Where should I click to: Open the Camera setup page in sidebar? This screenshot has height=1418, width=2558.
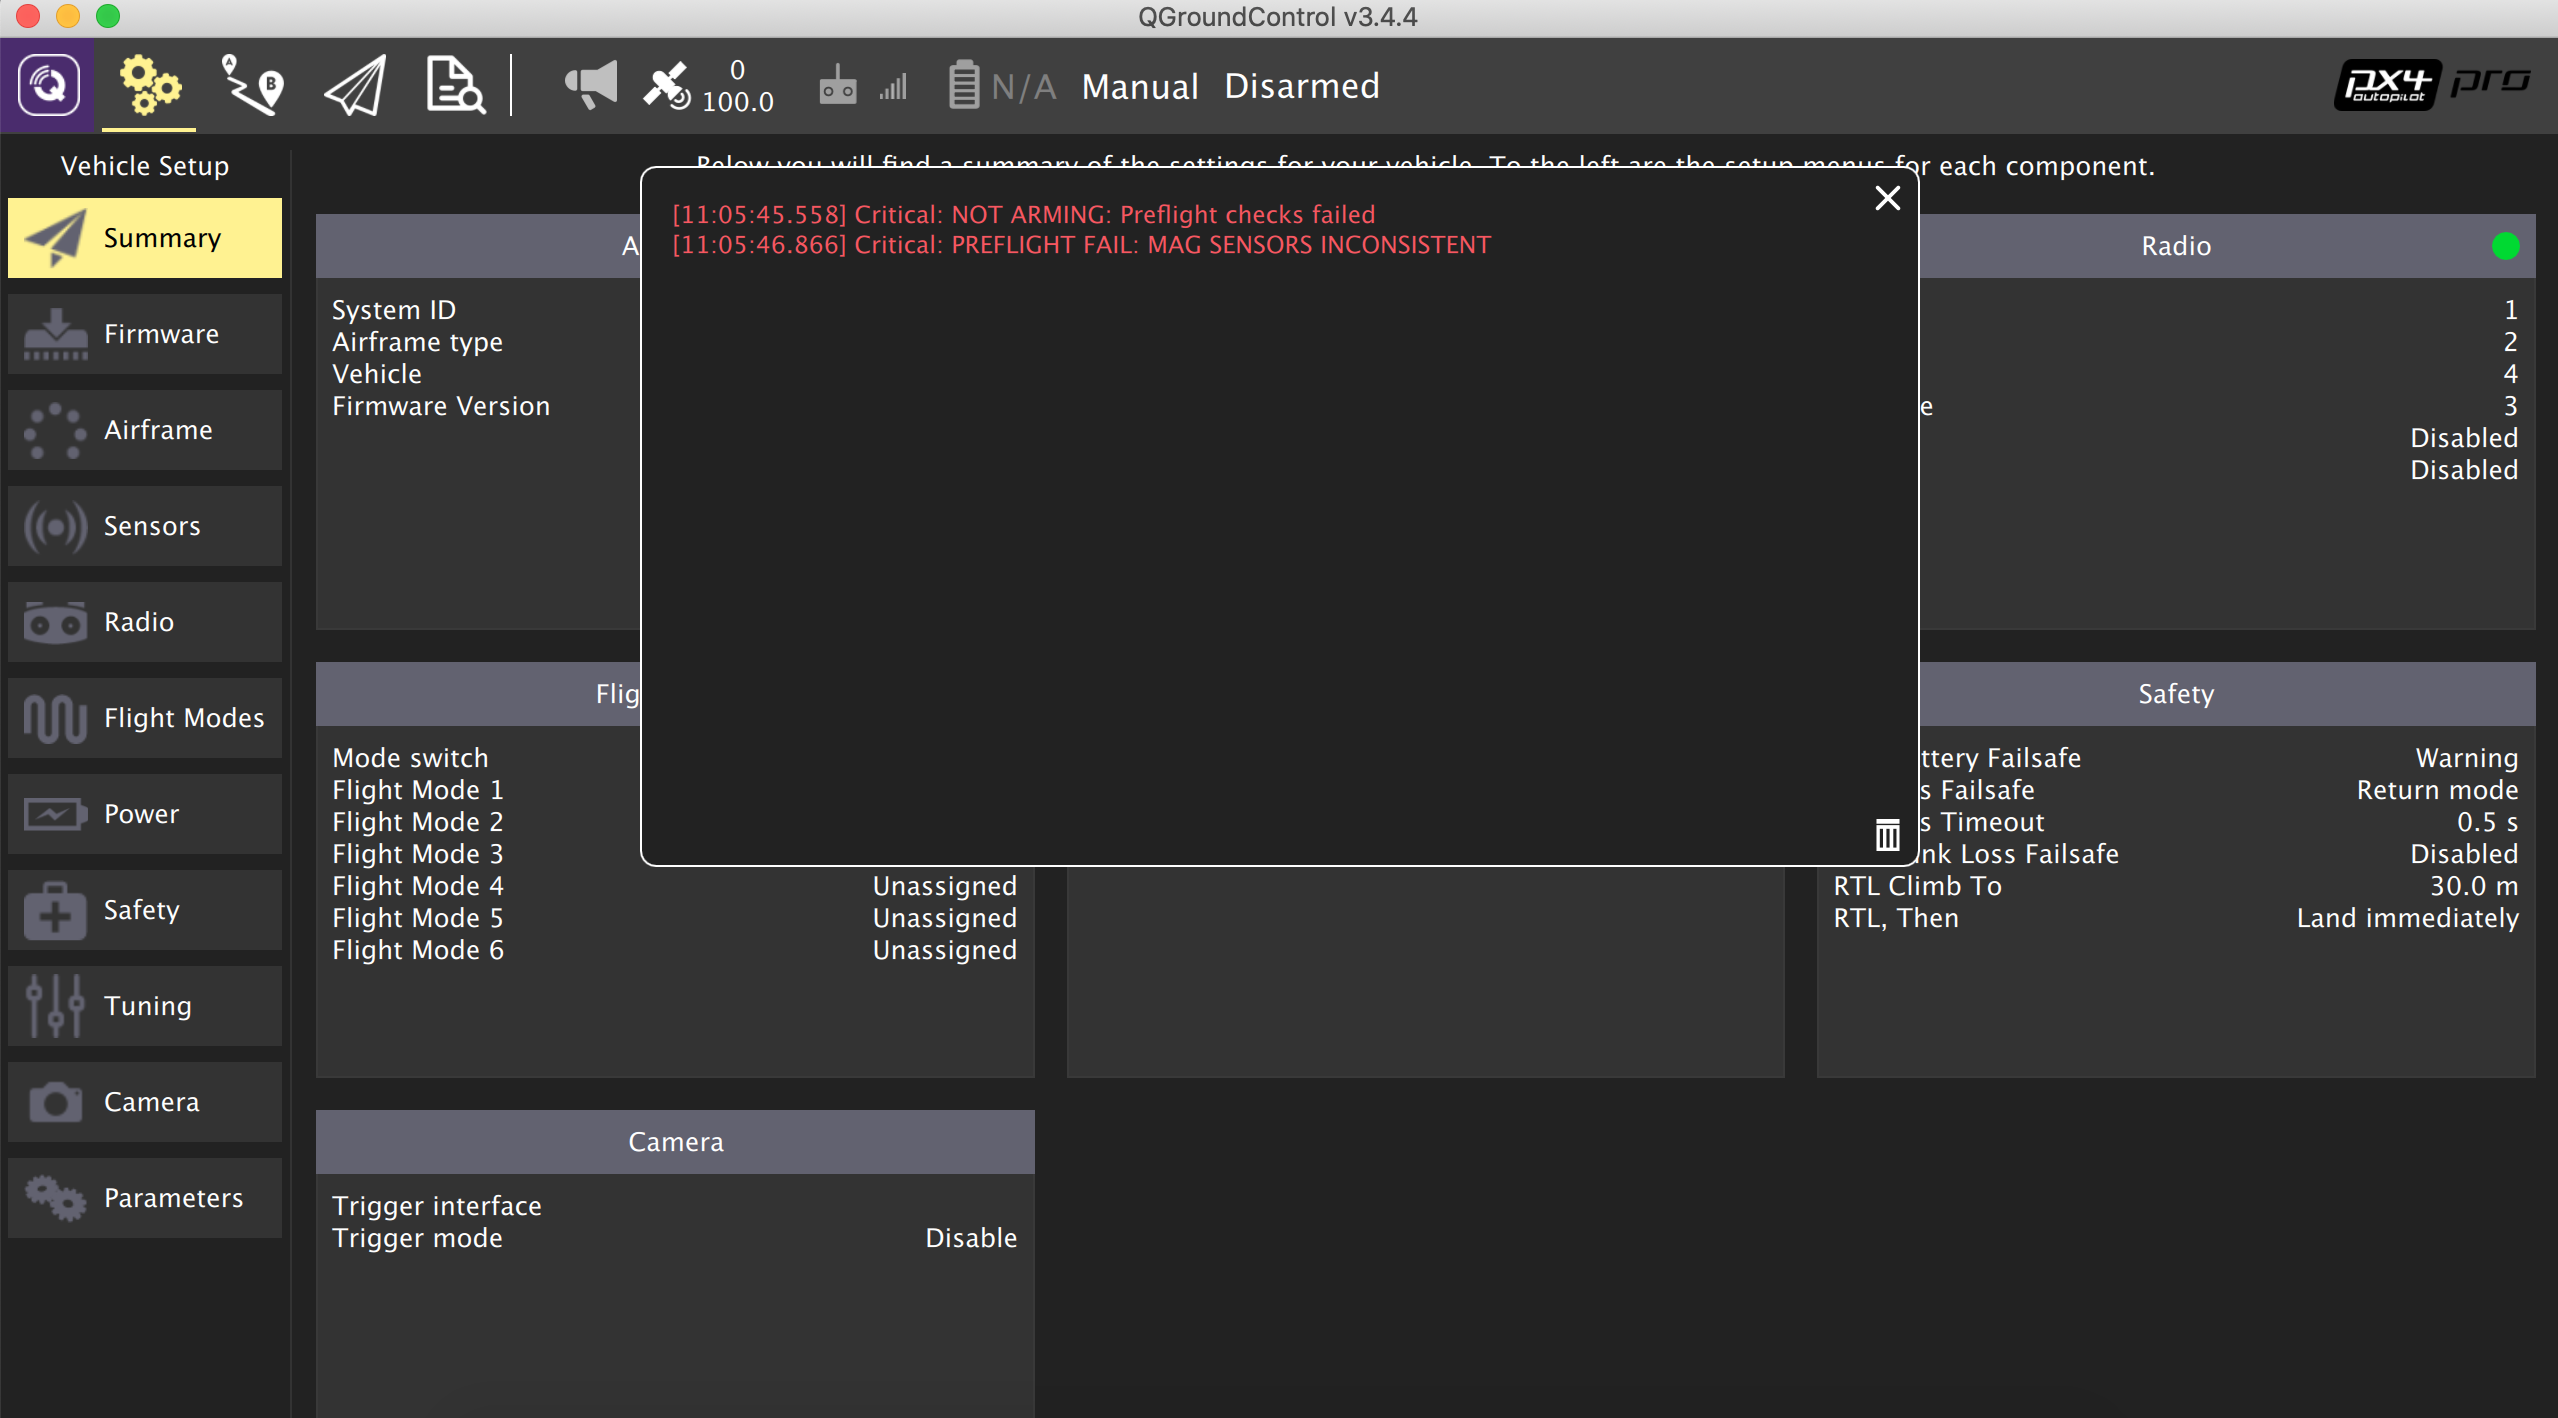click(x=145, y=1102)
